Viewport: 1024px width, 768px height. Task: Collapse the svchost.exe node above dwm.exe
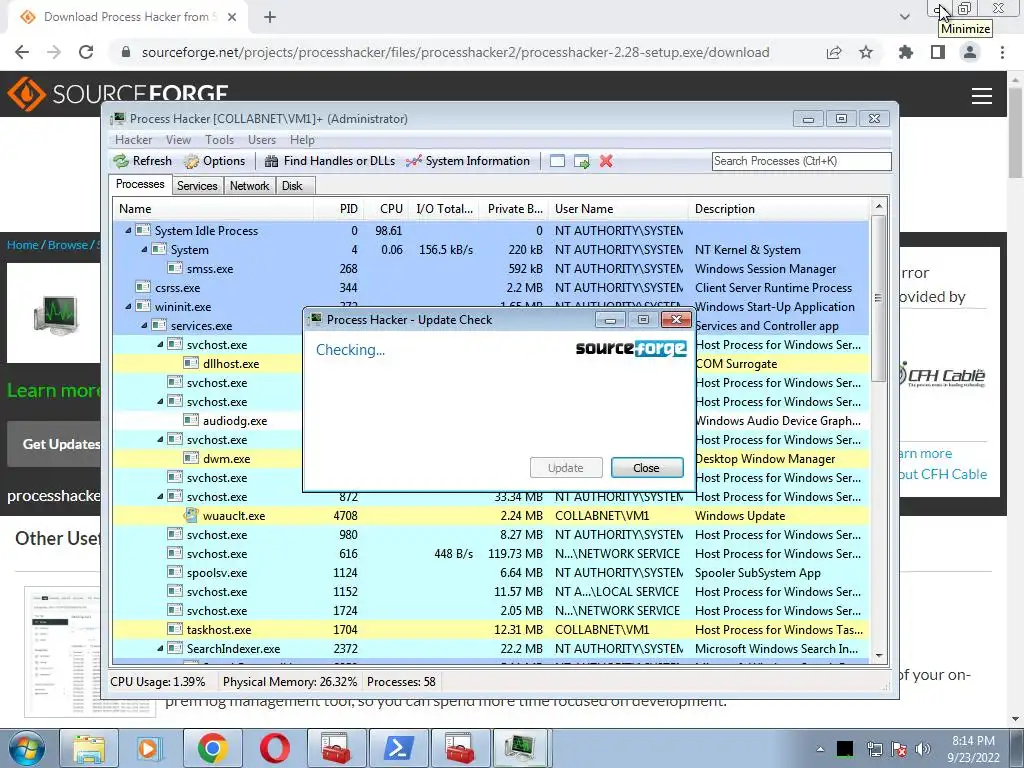pos(160,440)
